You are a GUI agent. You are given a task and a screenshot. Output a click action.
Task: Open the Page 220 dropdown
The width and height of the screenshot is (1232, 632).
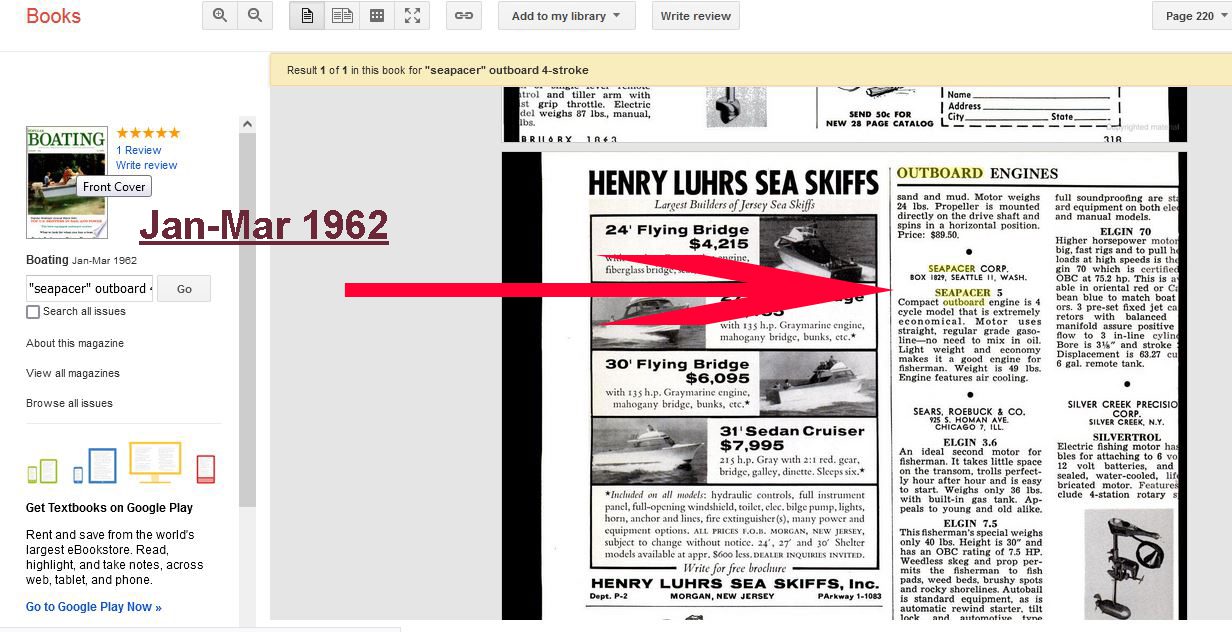(x=1192, y=16)
